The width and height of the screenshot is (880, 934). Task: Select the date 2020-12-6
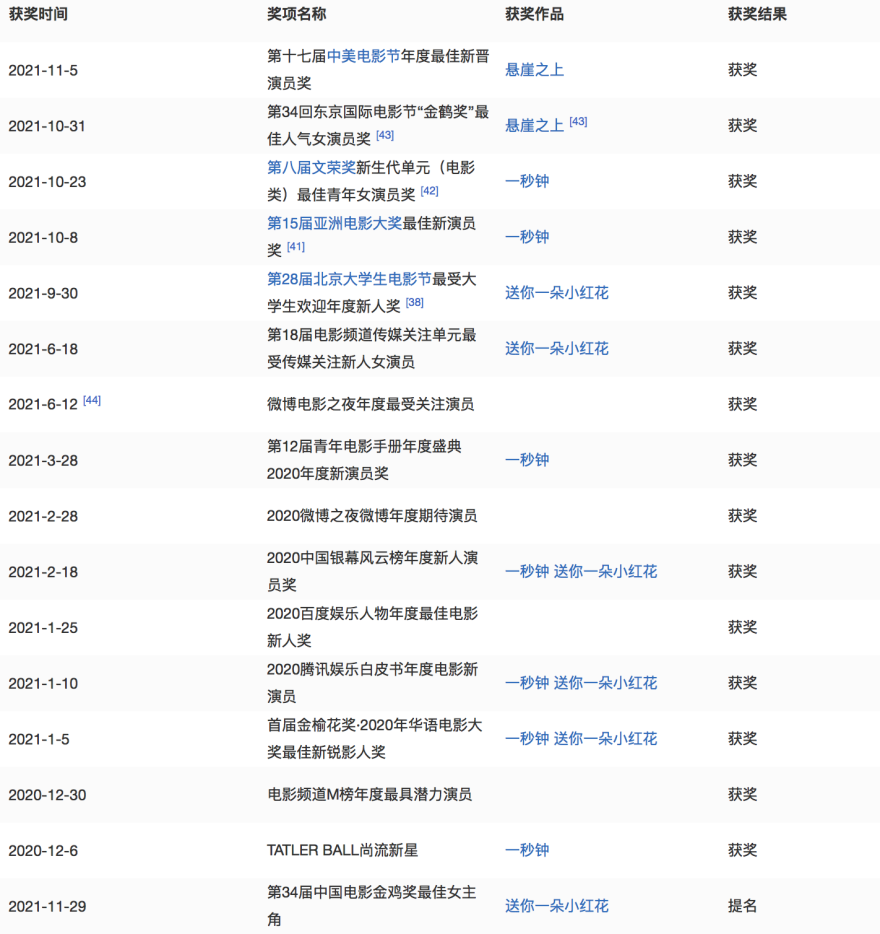43,851
